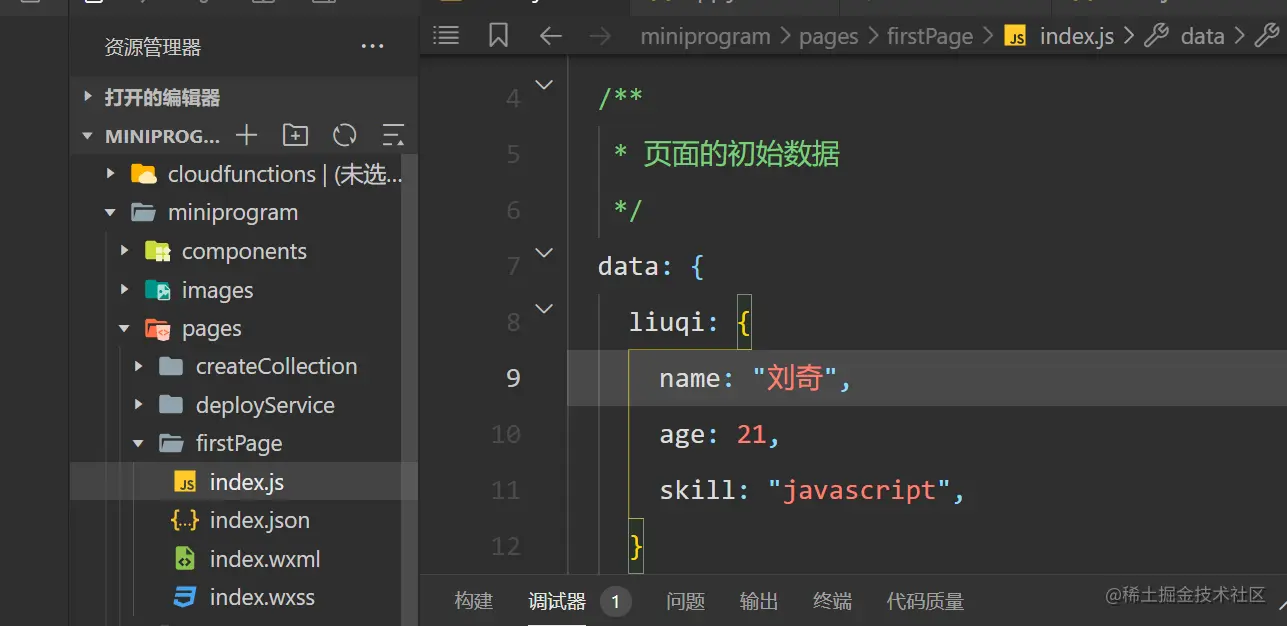Fold the comment block at line 4
Screen dimensions: 1287x626
544,85
